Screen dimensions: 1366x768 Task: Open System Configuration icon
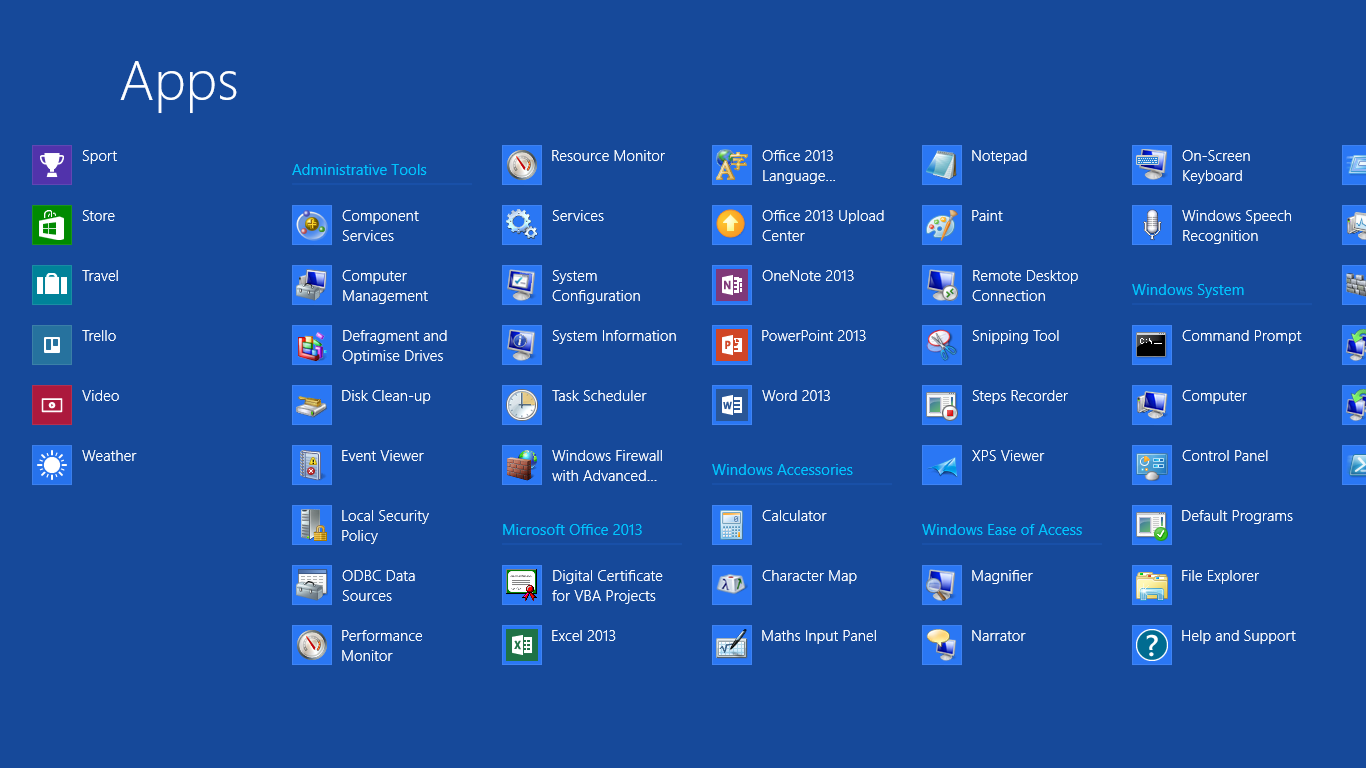pos(522,285)
